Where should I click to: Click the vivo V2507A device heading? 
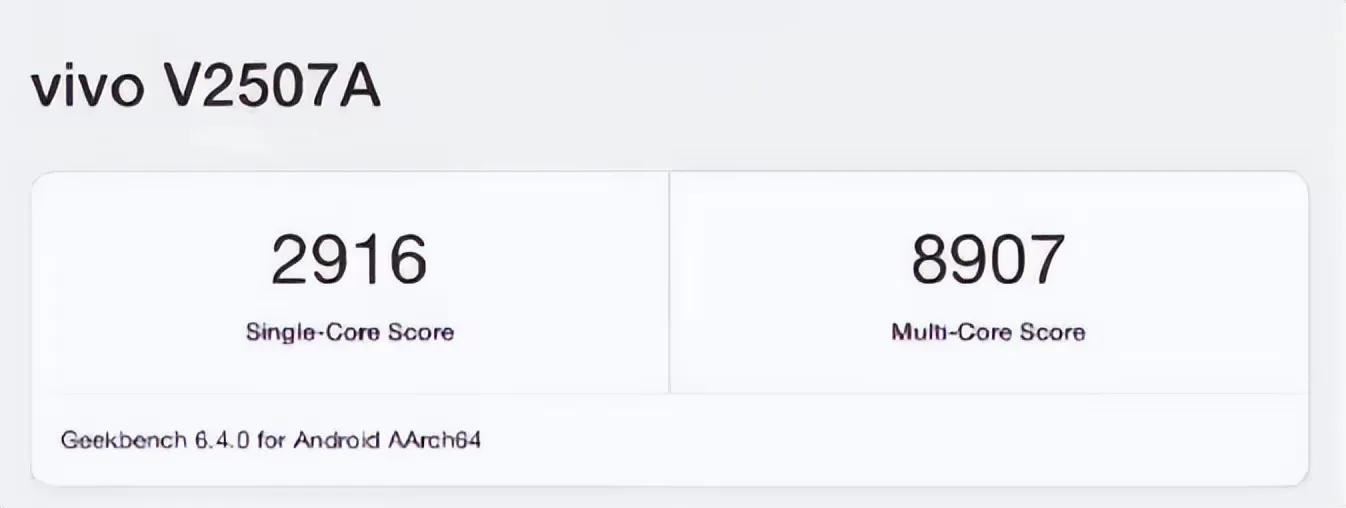click(x=206, y=88)
